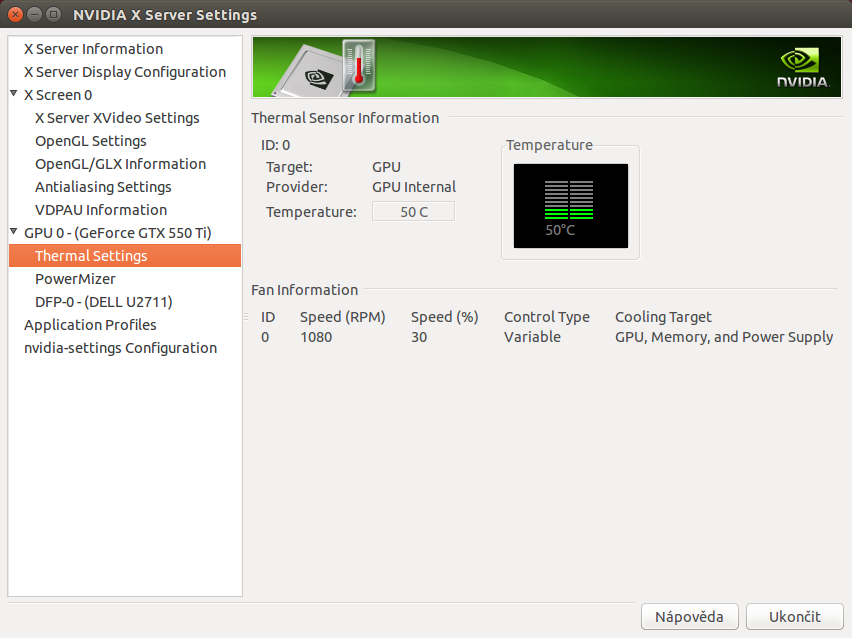Viewport: 852px width, 638px height.
Task: Click the Speed (%) column header
Action: 444,317
